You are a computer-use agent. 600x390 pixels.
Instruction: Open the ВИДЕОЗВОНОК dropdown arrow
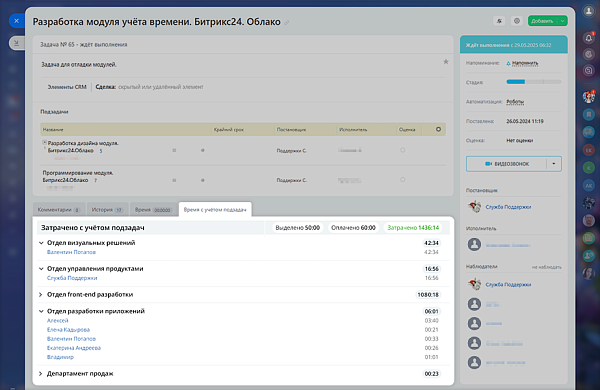click(554, 164)
